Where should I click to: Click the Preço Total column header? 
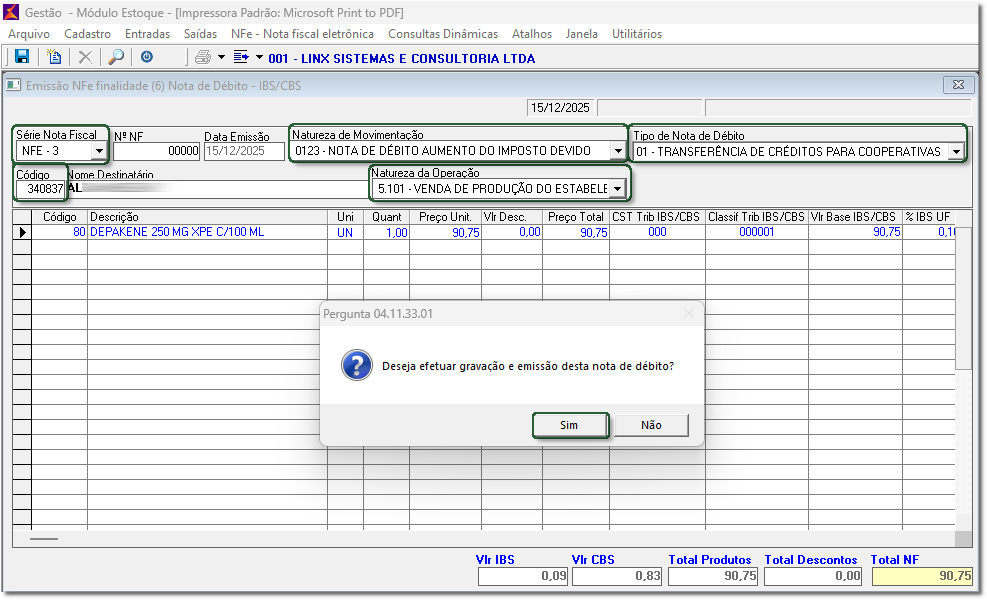(x=576, y=217)
